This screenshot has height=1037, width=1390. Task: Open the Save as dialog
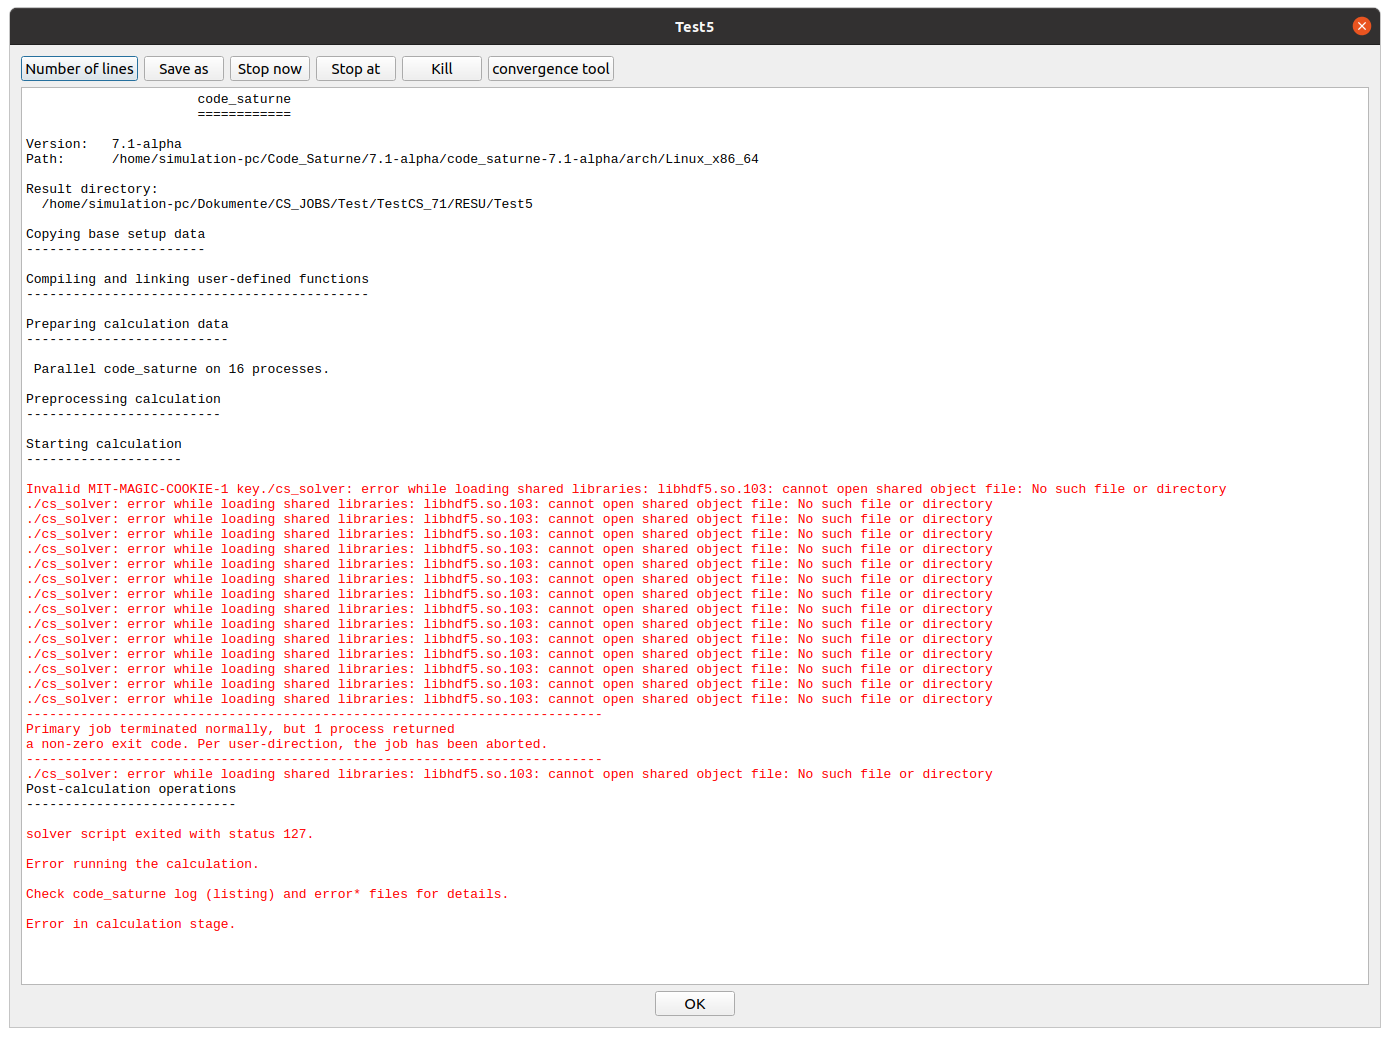[184, 68]
